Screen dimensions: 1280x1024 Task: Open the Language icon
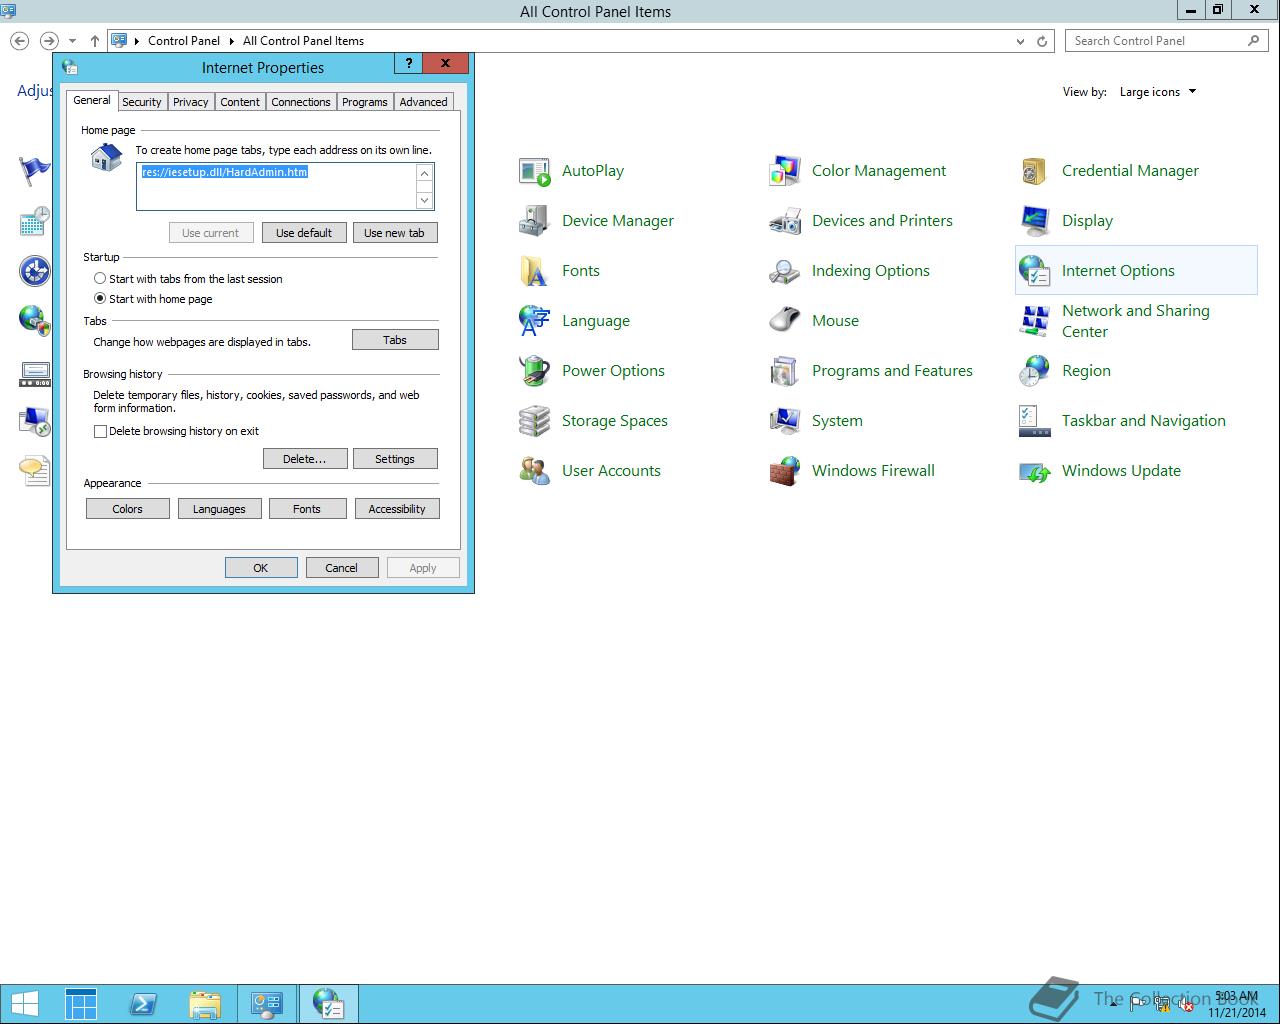(535, 321)
